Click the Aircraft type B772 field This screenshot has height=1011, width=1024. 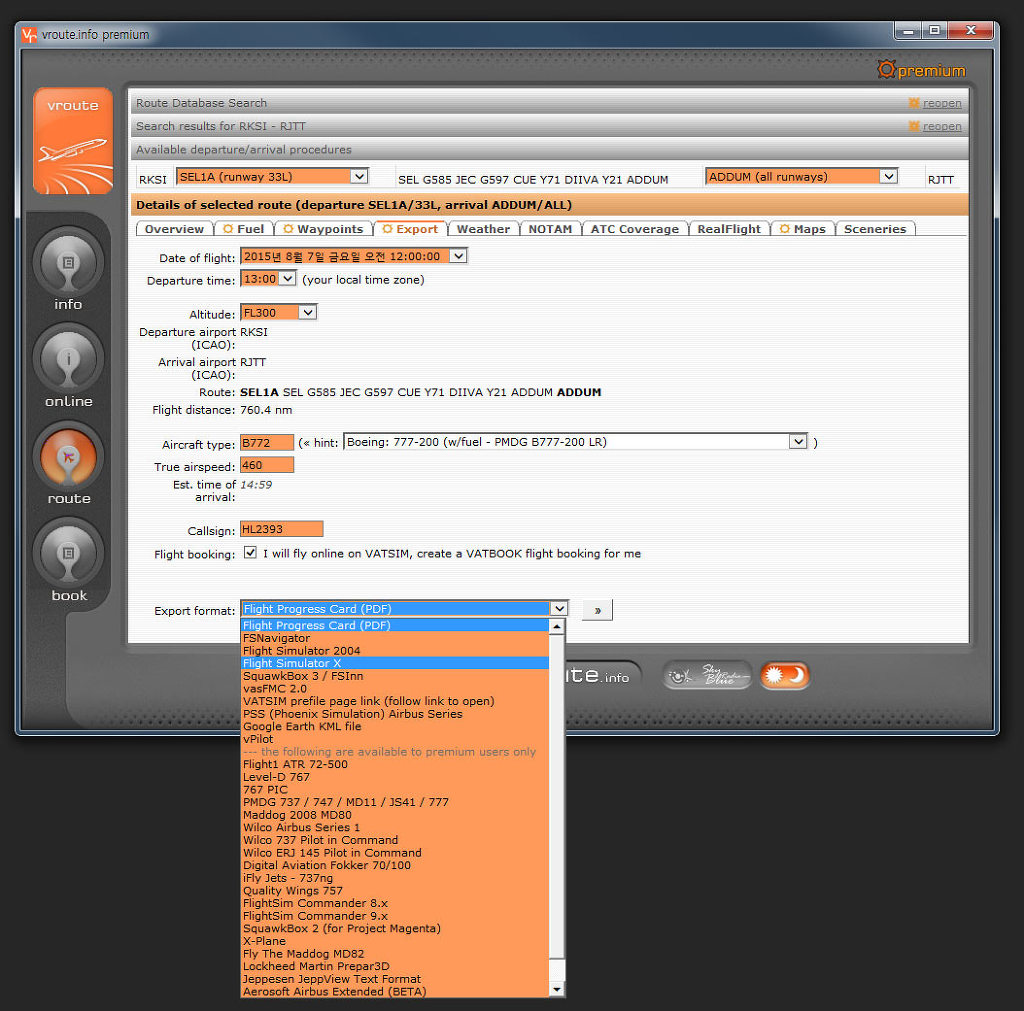pyautogui.click(x=267, y=442)
